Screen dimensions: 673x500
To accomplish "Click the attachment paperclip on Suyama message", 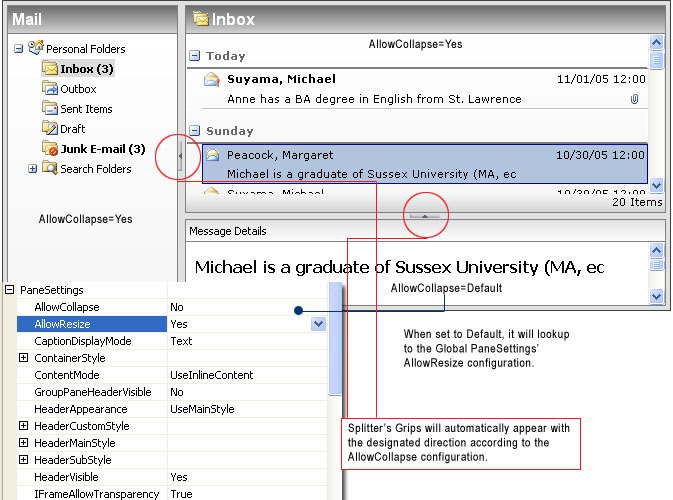I will click(635, 99).
